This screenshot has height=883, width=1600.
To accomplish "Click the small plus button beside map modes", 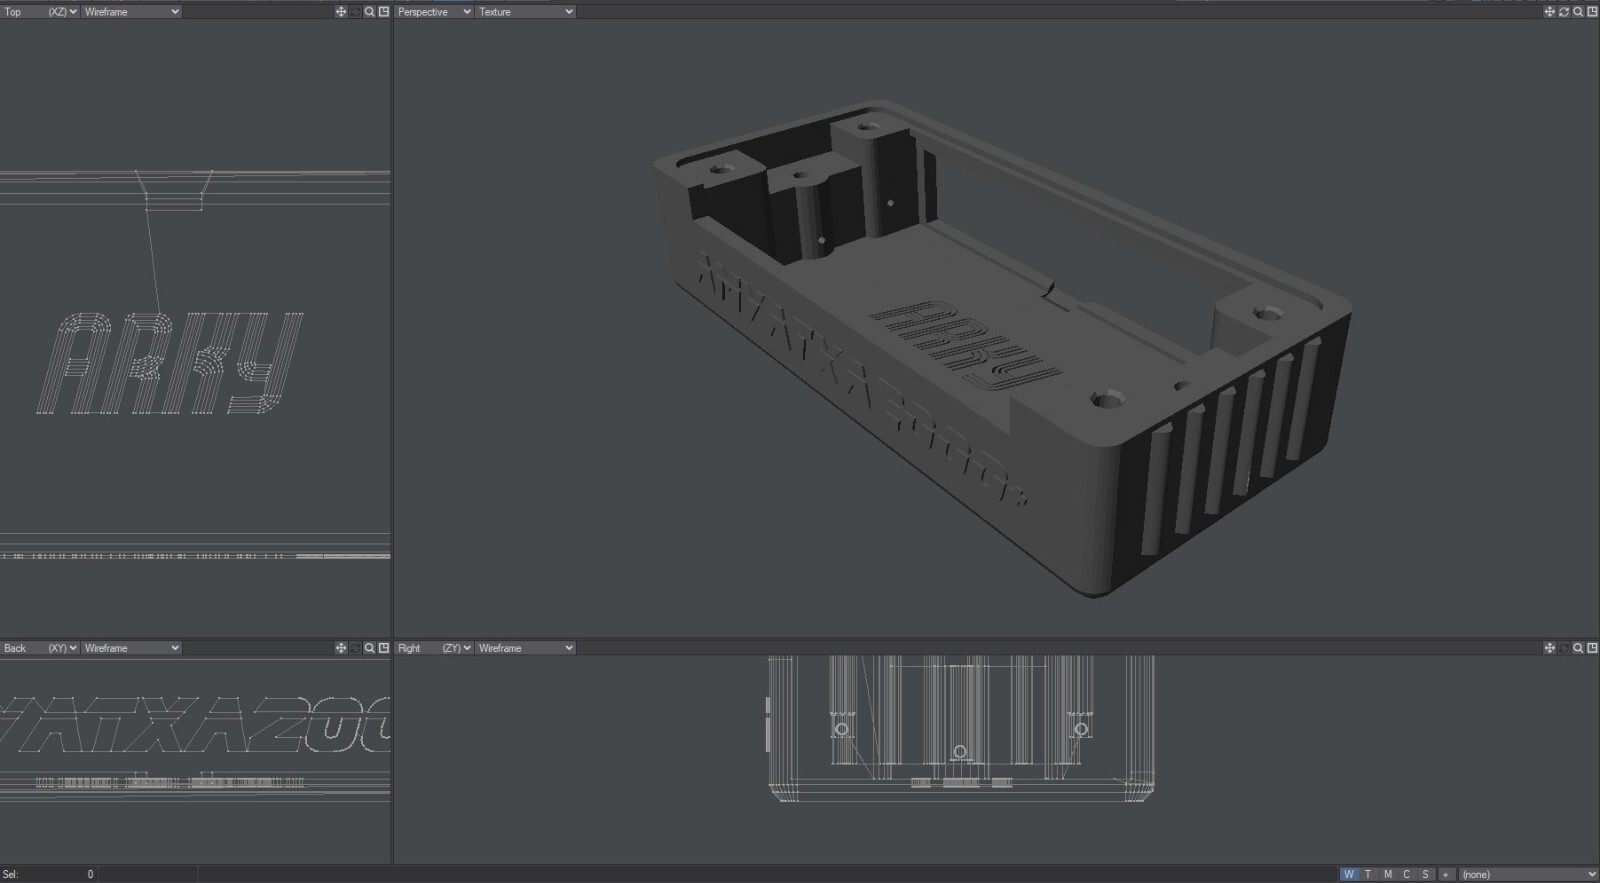I will (1445, 874).
